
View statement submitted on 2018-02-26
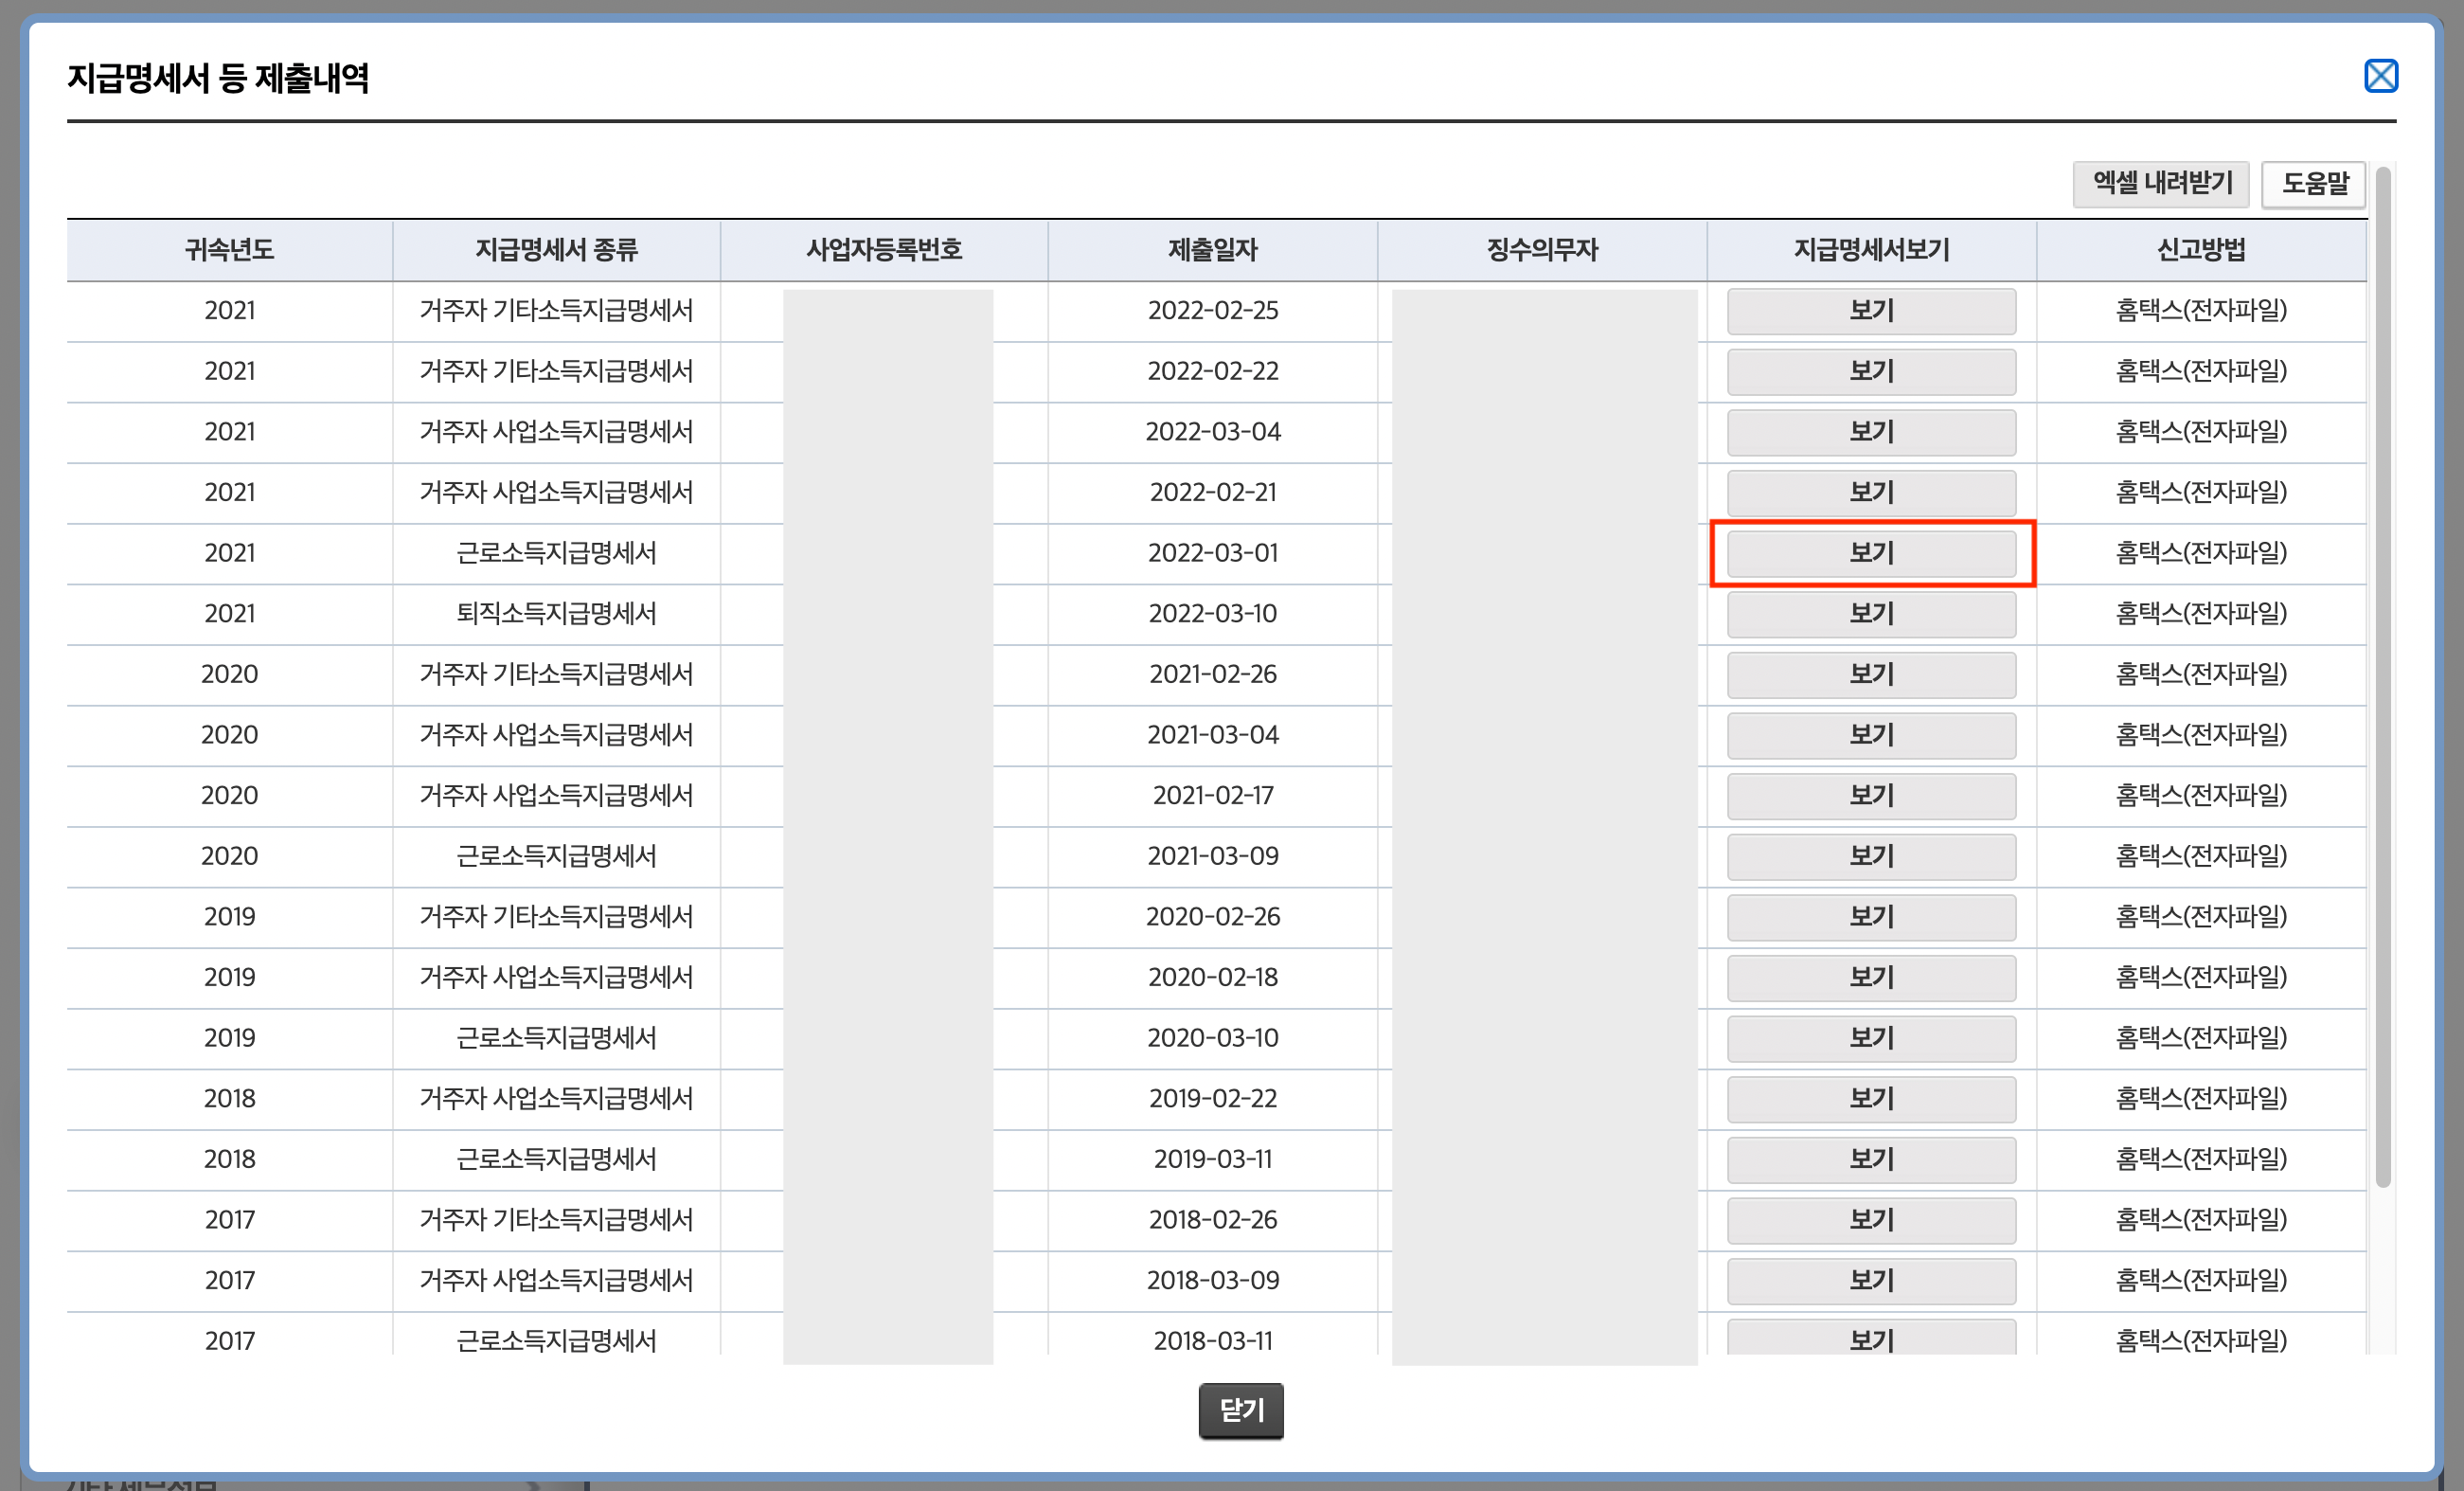1870,1220
